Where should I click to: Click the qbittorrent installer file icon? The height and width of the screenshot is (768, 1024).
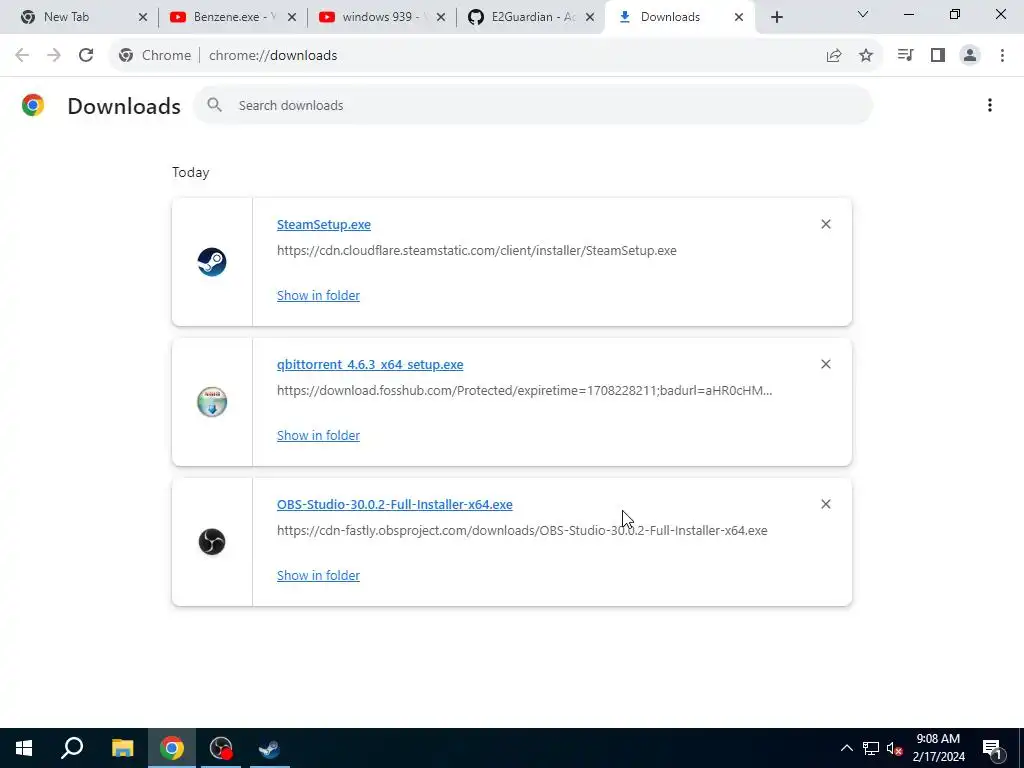pyautogui.click(x=212, y=402)
